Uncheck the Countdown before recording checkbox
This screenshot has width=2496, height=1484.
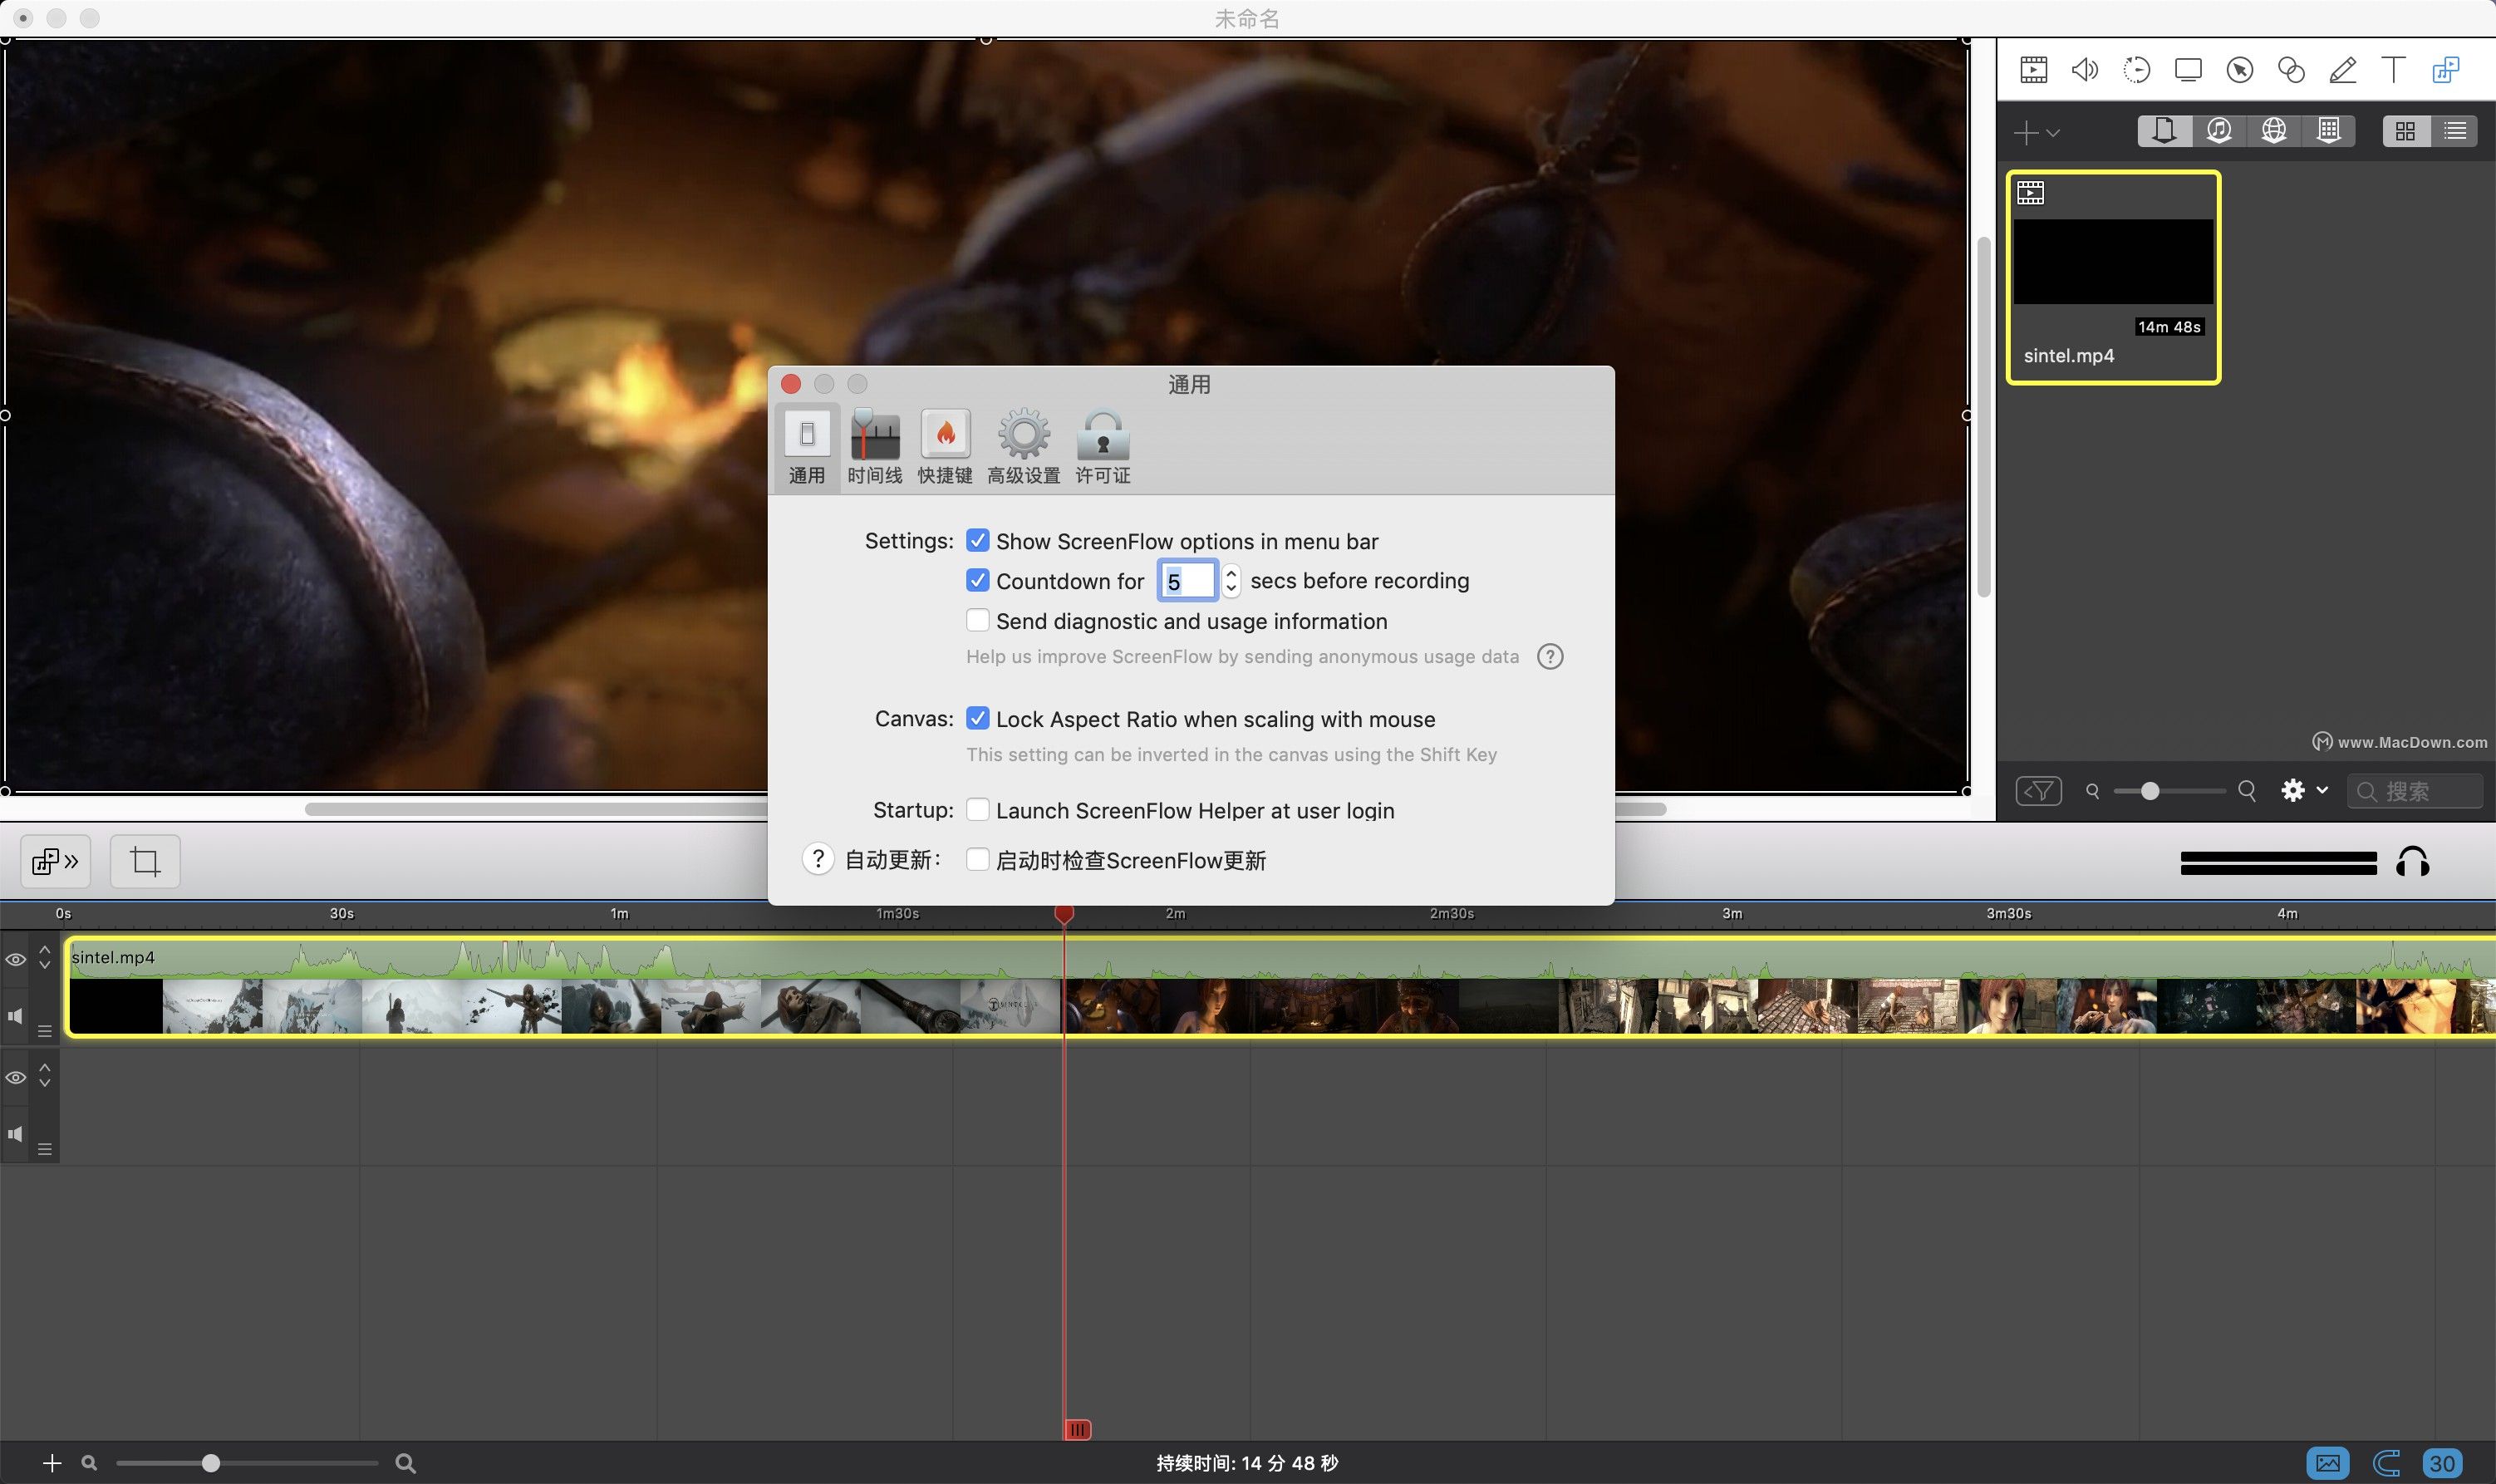[977, 581]
